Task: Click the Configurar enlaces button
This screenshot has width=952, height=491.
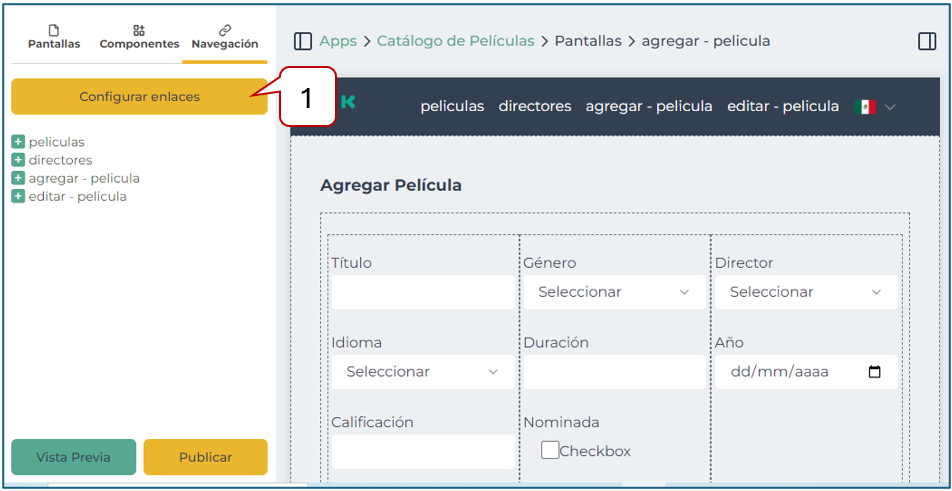Action: [139, 97]
